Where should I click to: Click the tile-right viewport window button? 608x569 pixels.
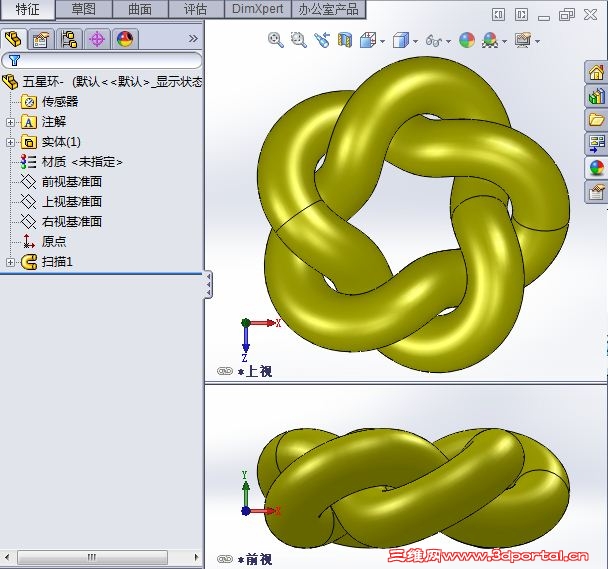522,15
